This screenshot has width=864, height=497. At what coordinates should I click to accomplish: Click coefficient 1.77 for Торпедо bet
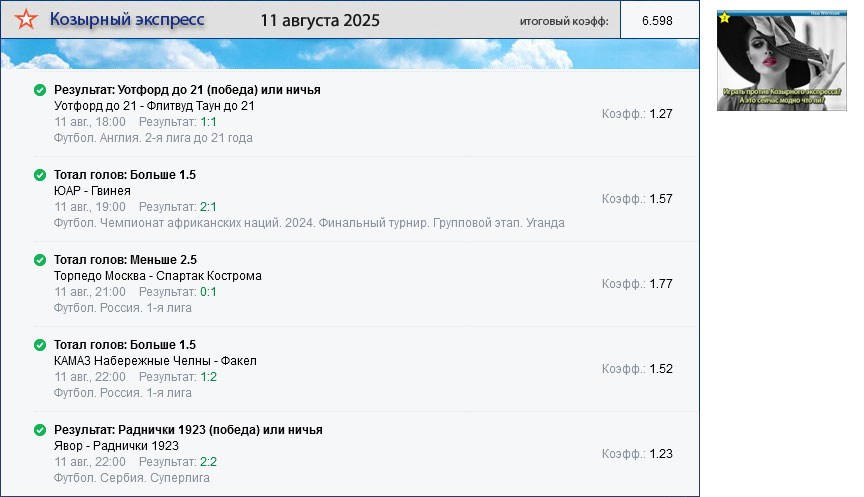point(660,284)
